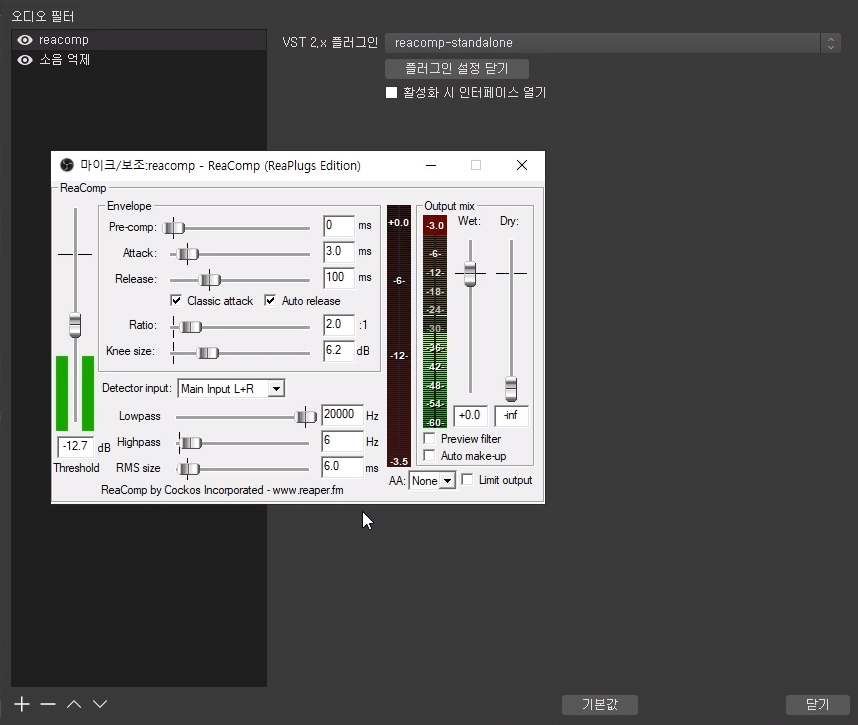Screen dimensions: 858x725
Task: Click the add filter plus icon
Action: [x=22, y=704]
